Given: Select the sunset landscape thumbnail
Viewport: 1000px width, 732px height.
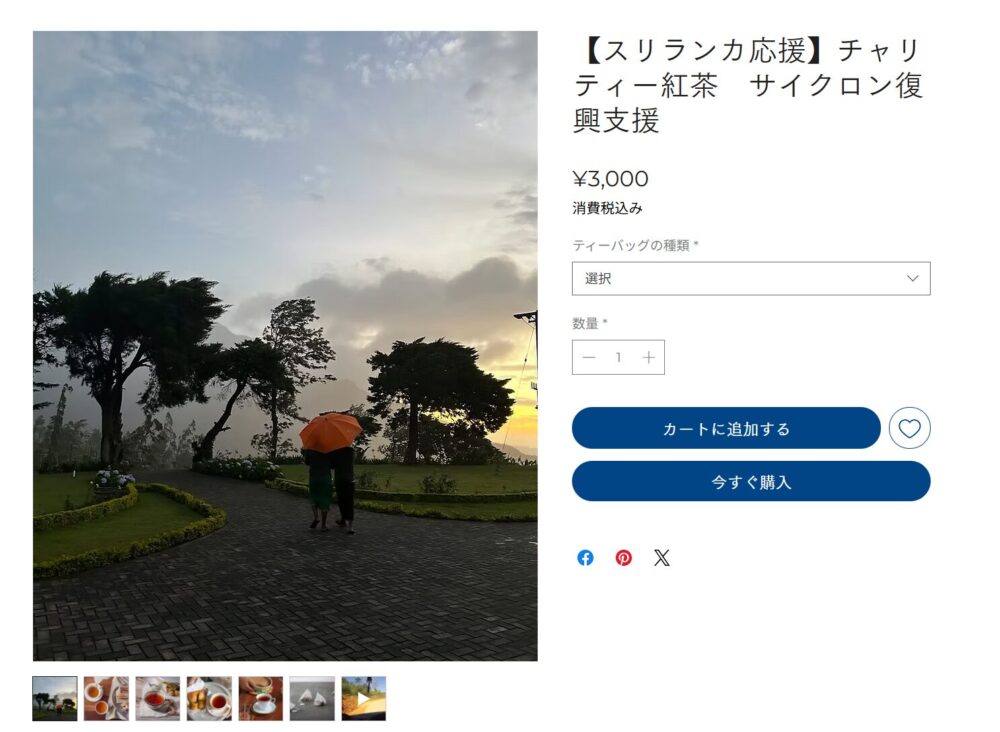Looking at the screenshot, I should (x=55, y=698).
